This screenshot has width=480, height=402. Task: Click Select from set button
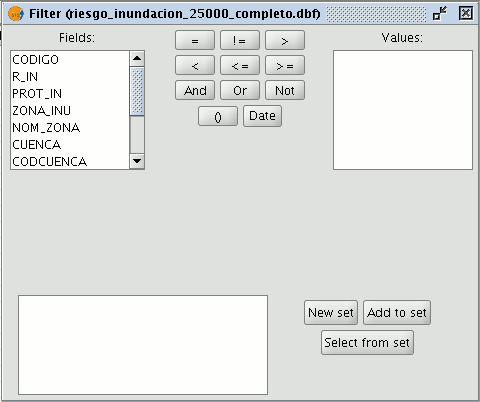click(x=367, y=342)
